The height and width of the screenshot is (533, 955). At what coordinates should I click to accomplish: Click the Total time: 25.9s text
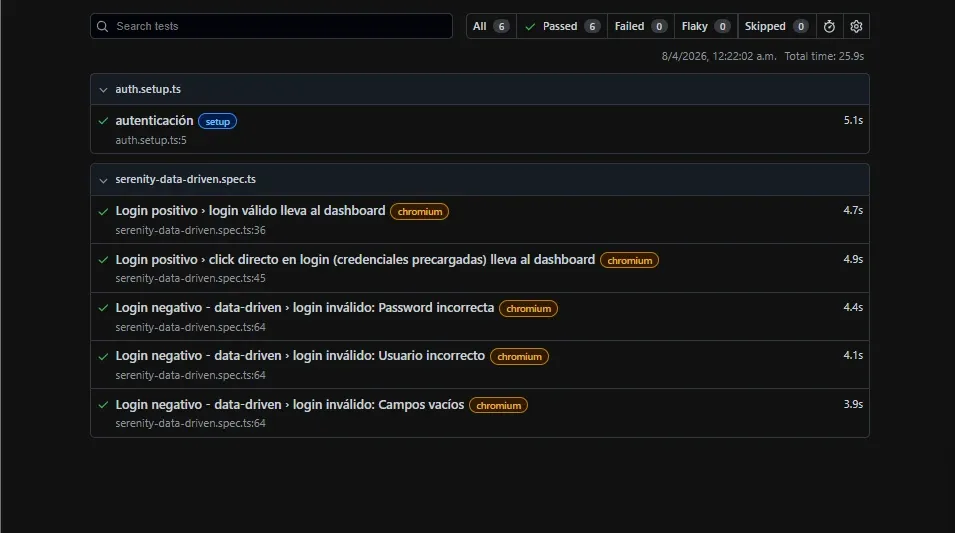[824, 56]
